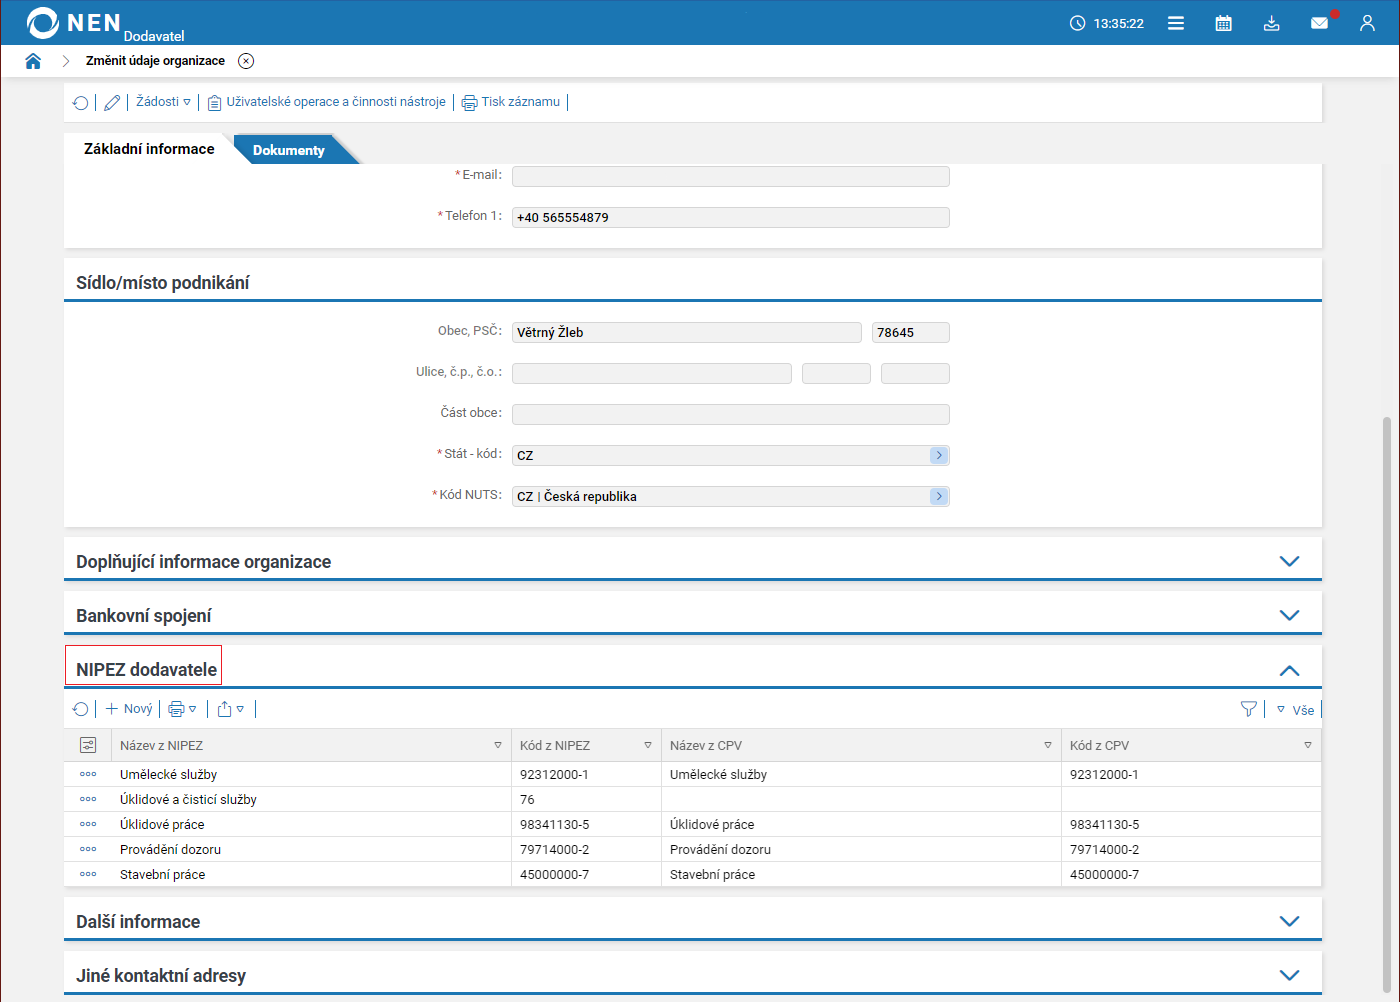Viewport: 1400px width, 1002px height.
Task: Expand the Bankovní spojení section
Action: pyautogui.click(x=1289, y=615)
